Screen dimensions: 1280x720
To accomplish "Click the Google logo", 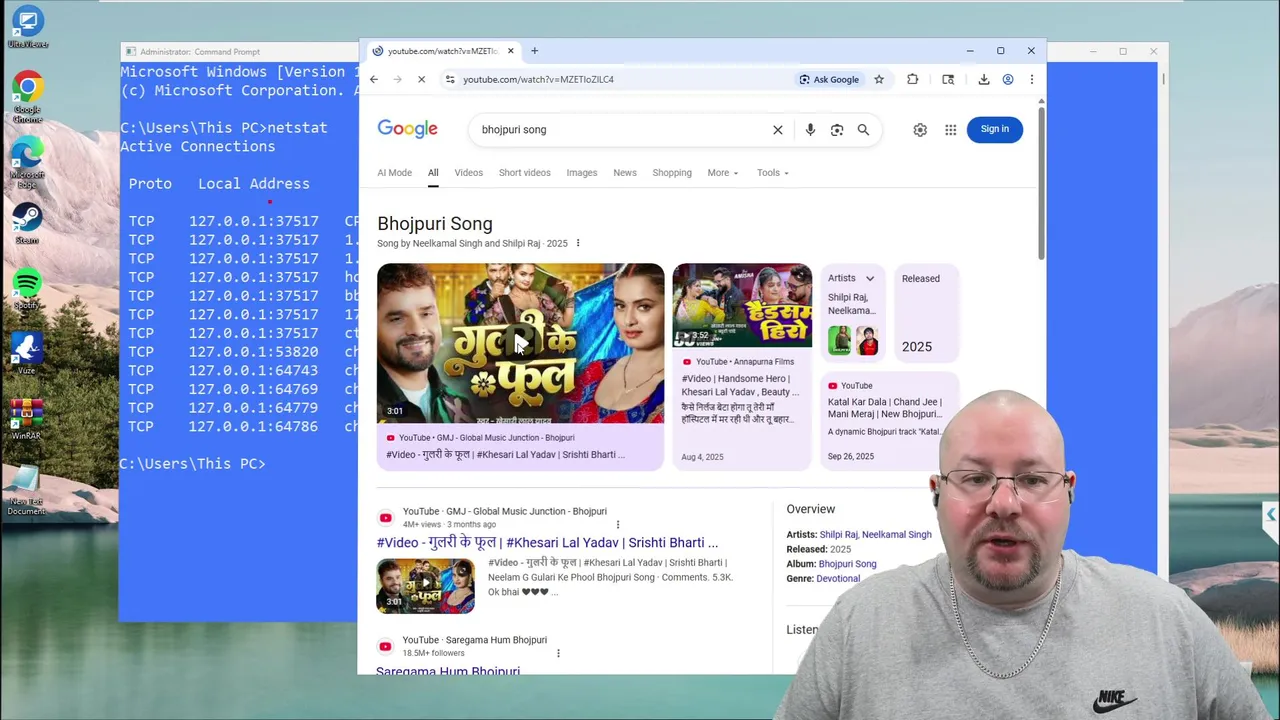I will click(407, 129).
